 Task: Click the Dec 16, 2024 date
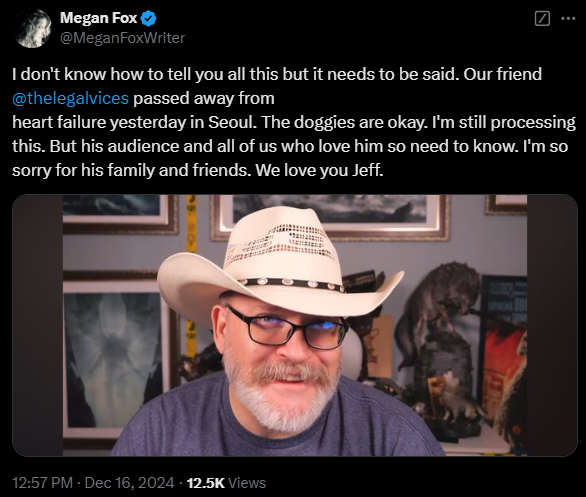coord(129,483)
